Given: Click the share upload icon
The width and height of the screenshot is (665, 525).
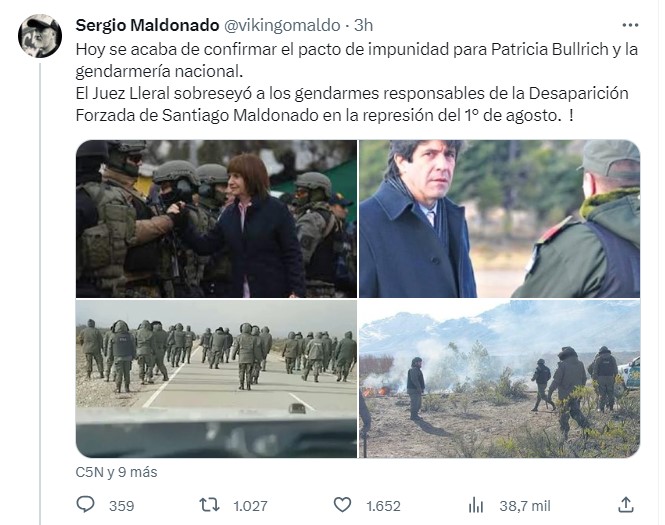Looking at the screenshot, I should click(626, 505).
